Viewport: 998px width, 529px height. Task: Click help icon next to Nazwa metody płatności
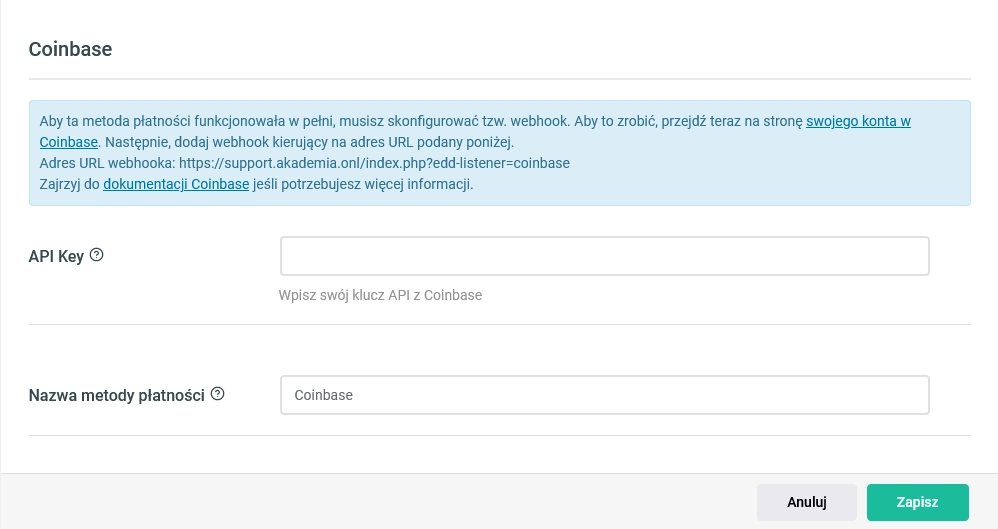click(217, 394)
